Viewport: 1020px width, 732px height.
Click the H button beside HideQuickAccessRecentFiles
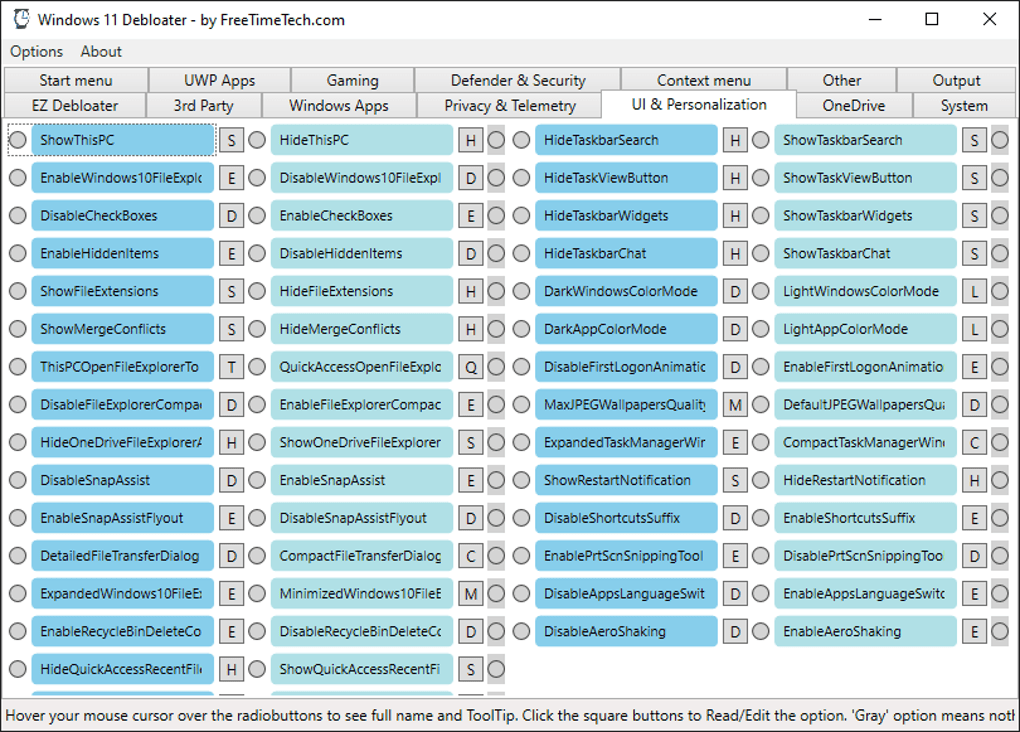[x=232, y=669]
